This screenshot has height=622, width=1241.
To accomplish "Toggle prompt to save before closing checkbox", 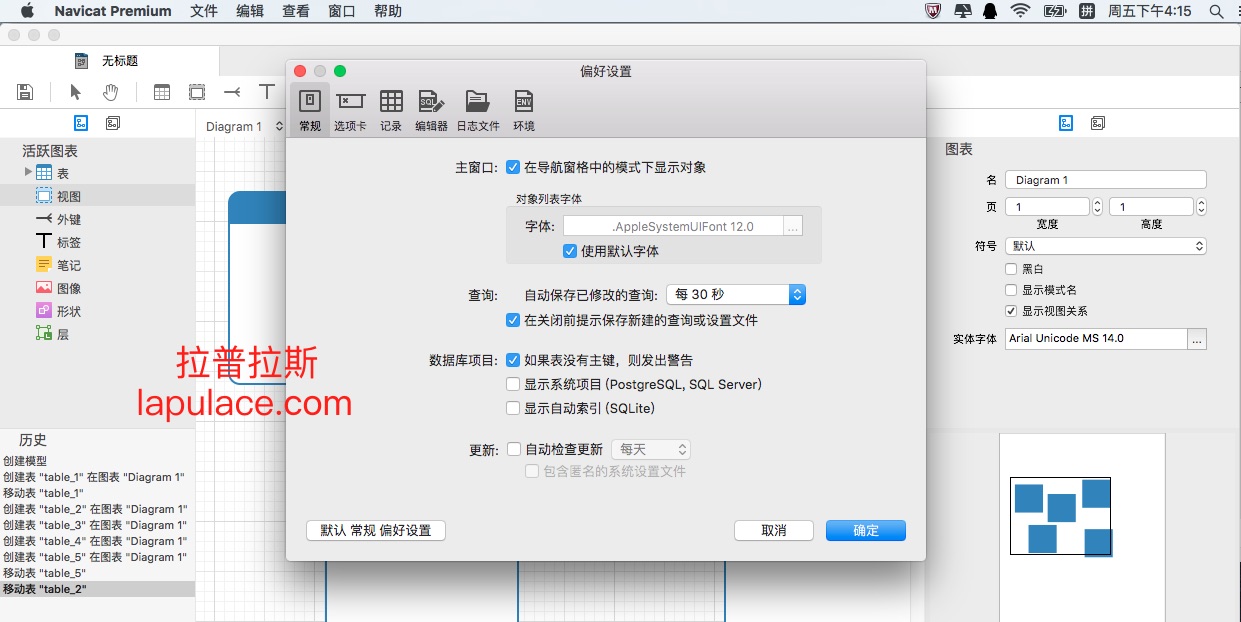I will tap(513, 320).
